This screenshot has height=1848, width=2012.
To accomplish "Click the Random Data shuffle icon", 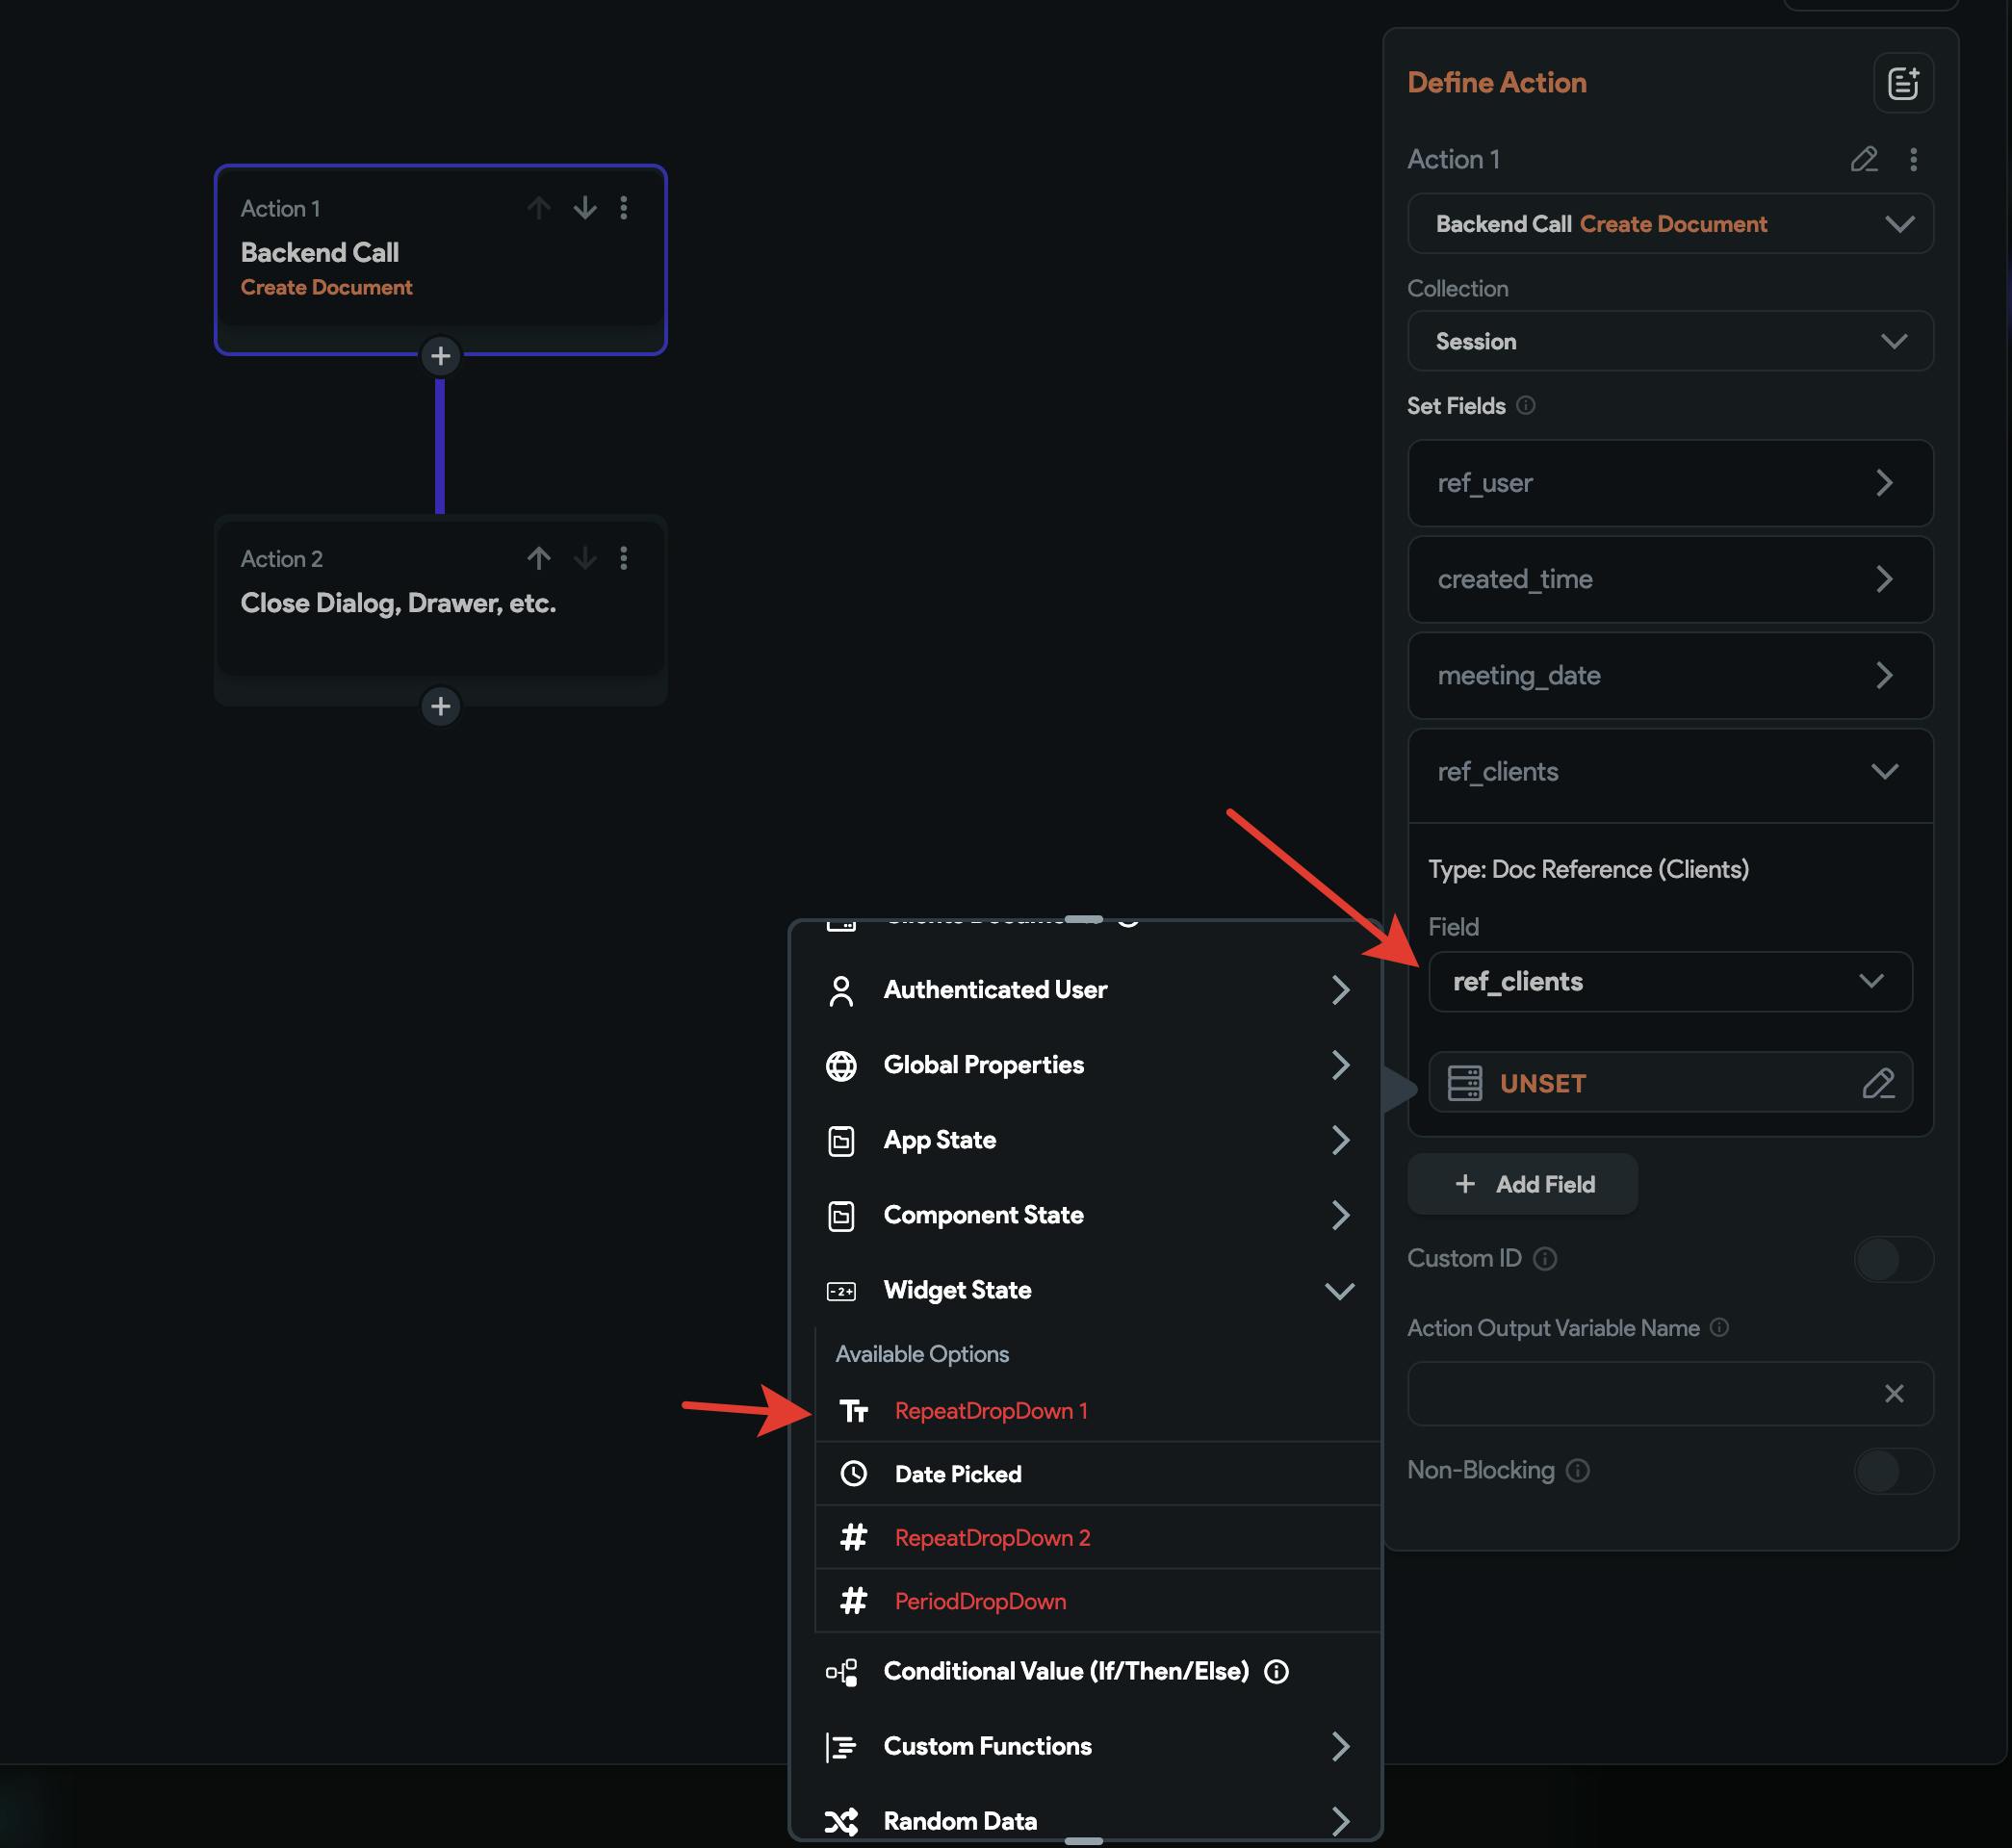I will [x=841, y=1821].
